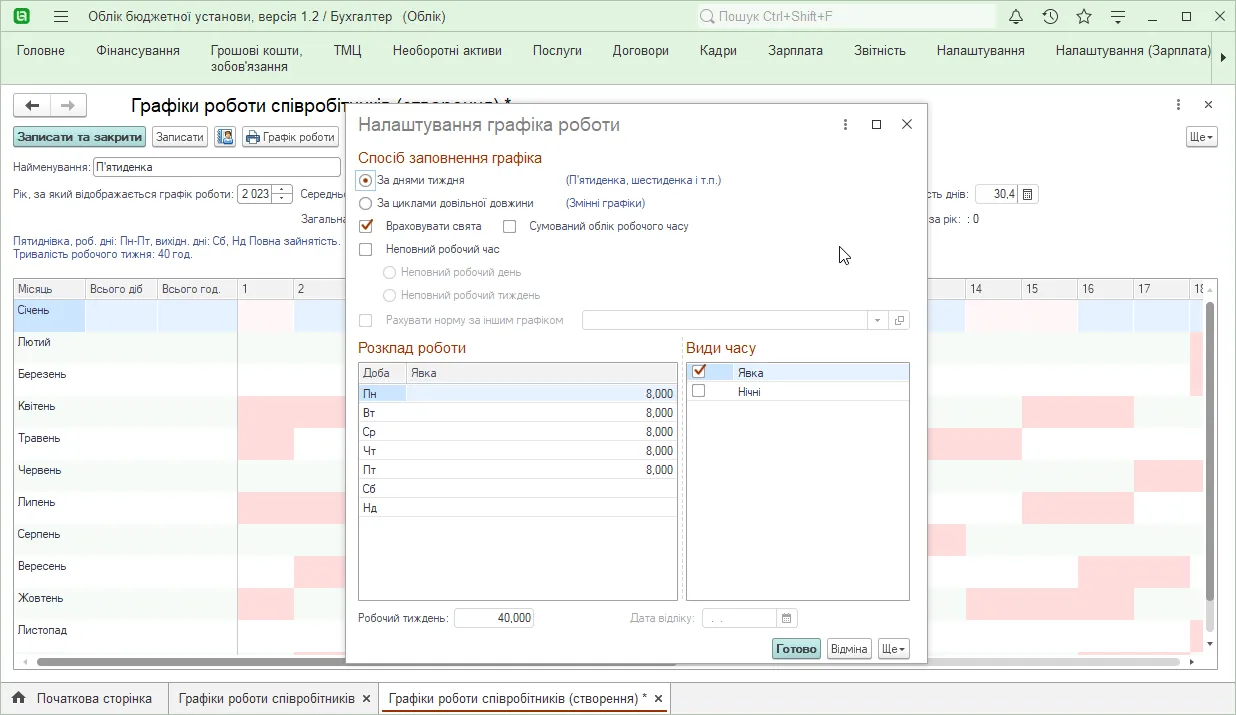Open history clock icon
The height and width of the screenshot is (715, 1236).
[1050, 17]
